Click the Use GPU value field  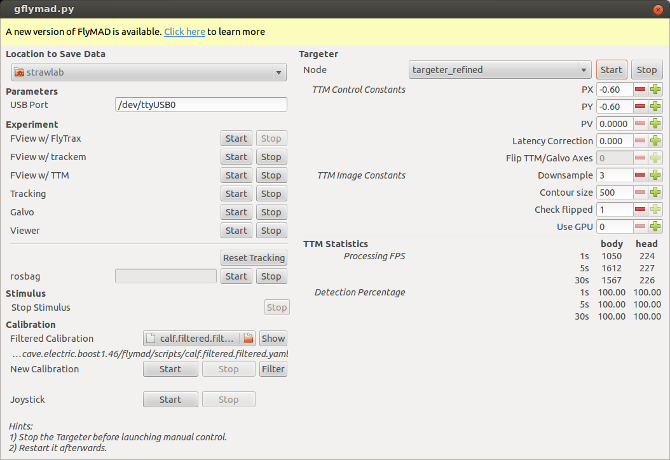(x=614, y=226)
